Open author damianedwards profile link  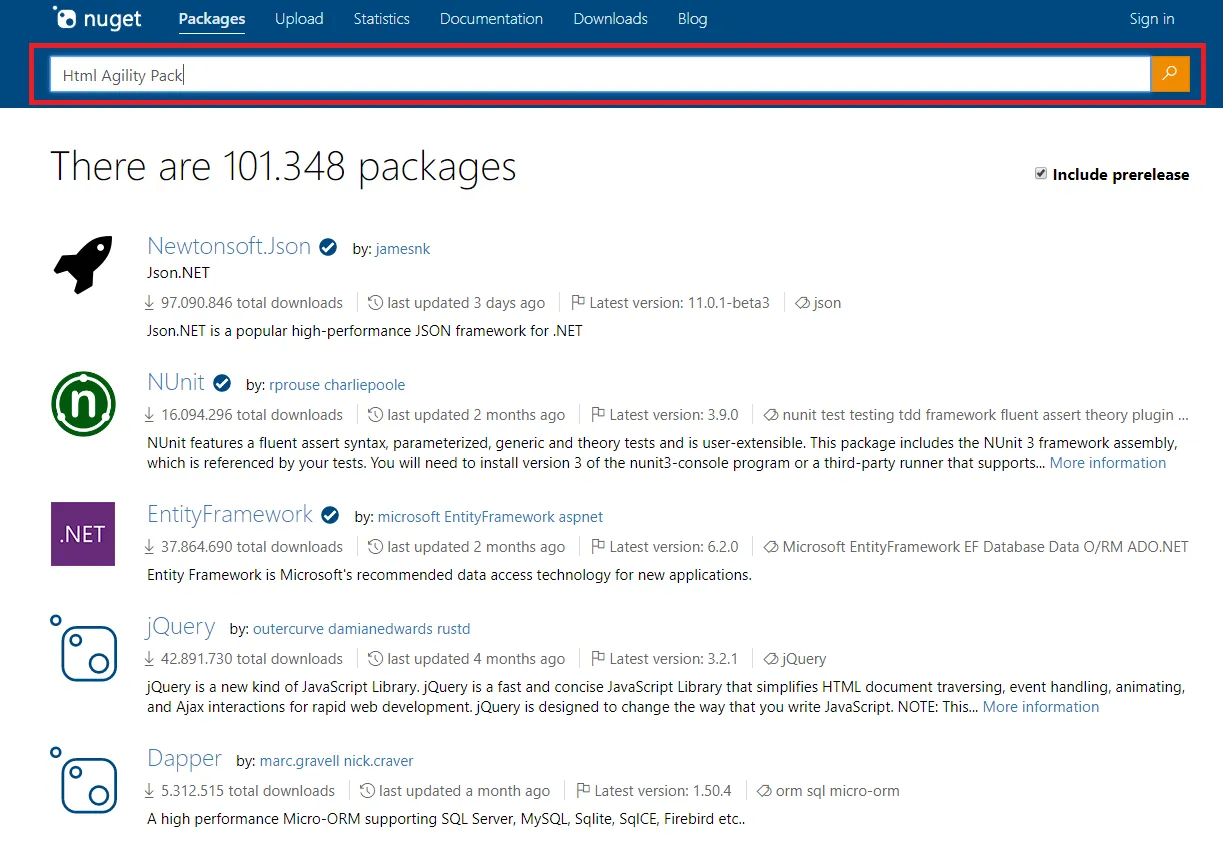point(380,628)
